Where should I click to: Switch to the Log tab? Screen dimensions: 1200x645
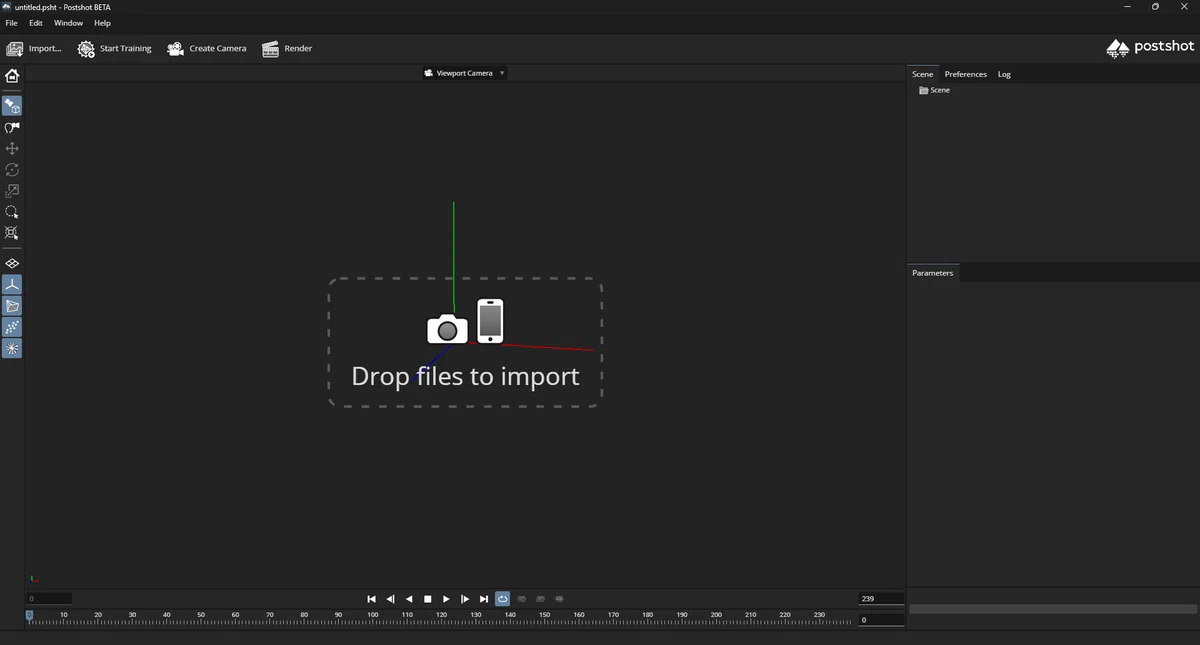1004,74
